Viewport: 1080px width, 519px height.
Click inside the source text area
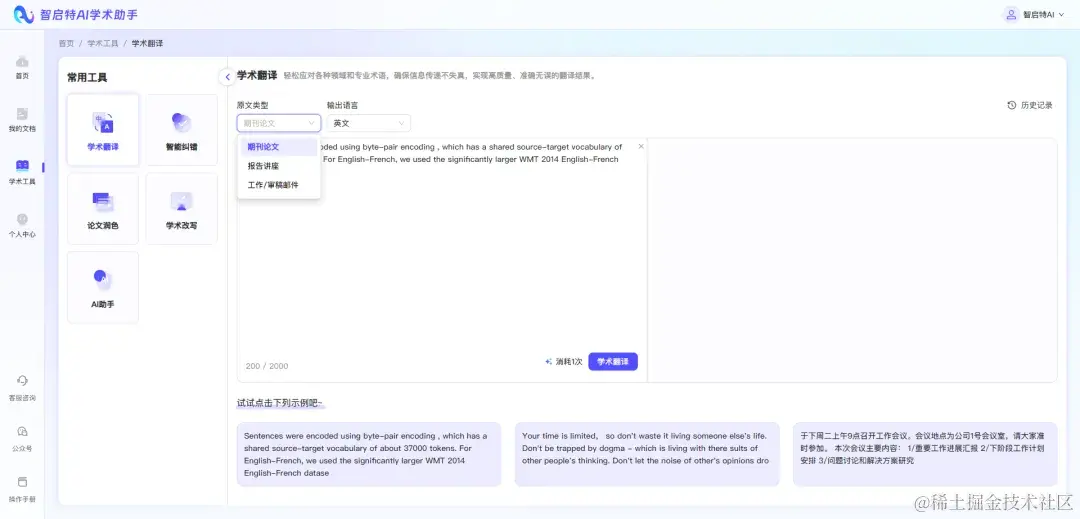click(x=442, y=262)
